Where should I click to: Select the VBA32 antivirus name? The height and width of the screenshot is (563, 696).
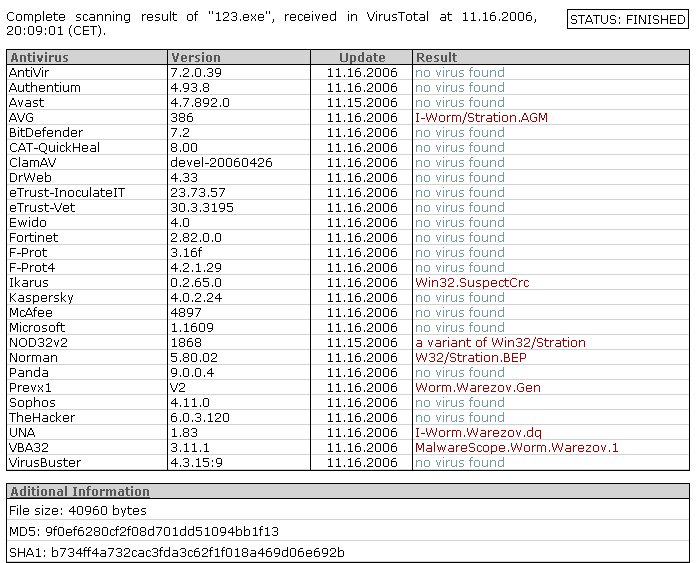pos(29,448)
